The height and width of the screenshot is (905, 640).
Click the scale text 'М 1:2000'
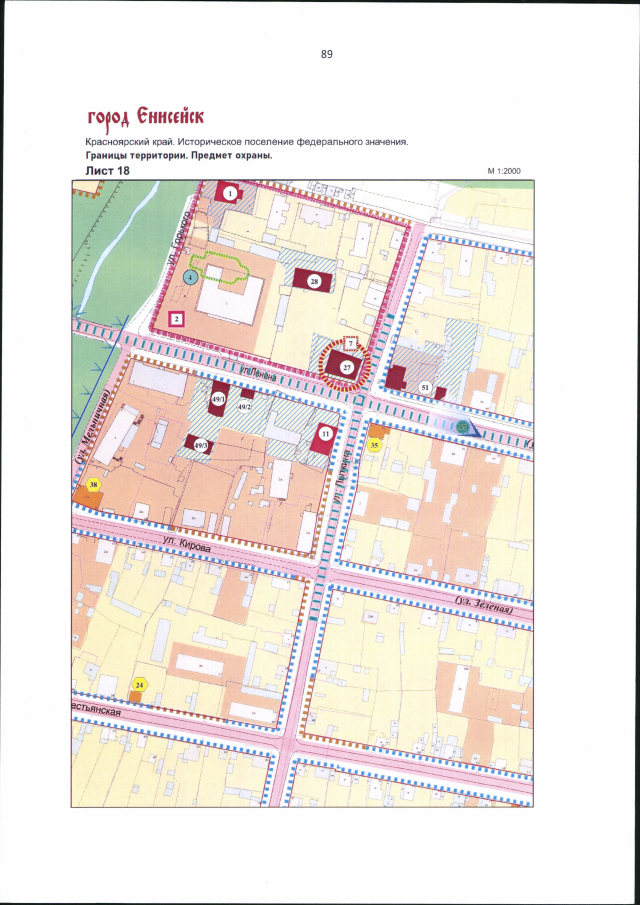coord(504,172)
